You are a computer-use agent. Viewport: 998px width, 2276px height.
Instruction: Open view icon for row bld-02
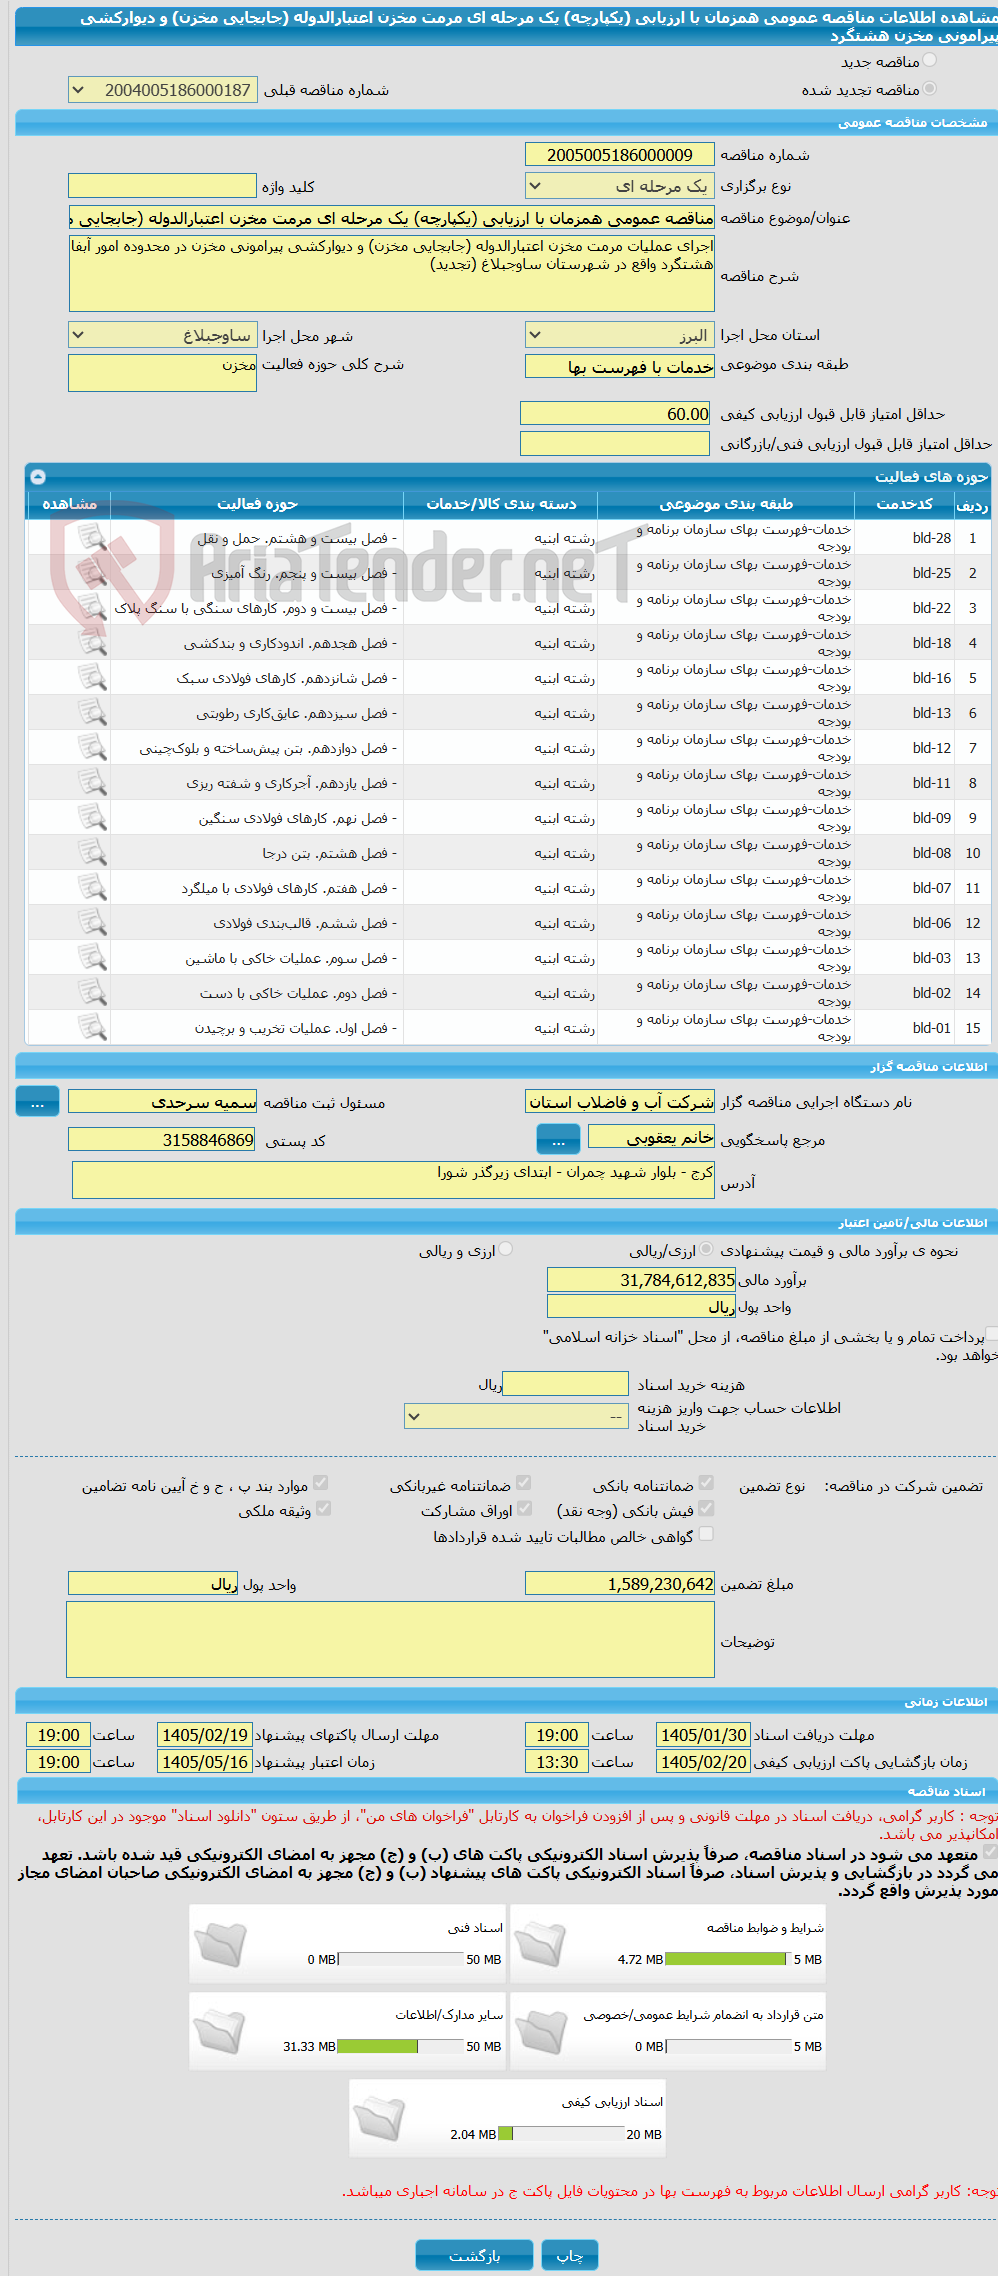92,993
